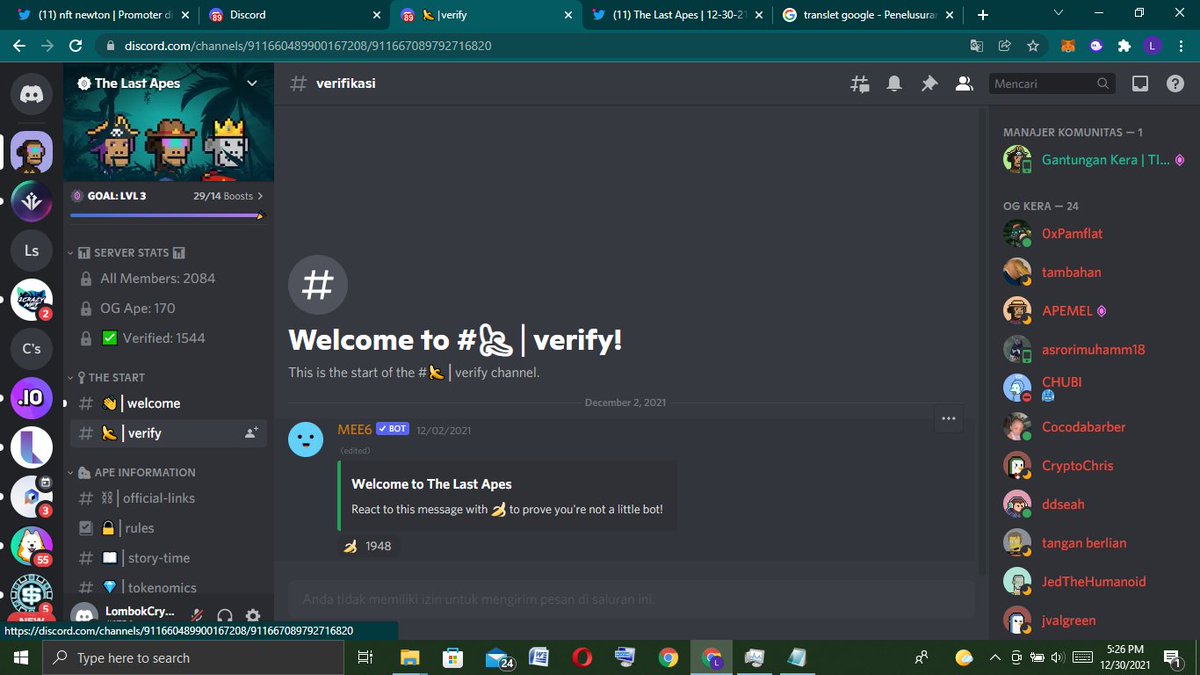
Task: Expand the 29/14 Boosts progress arrow
Action: coord(260,196)
